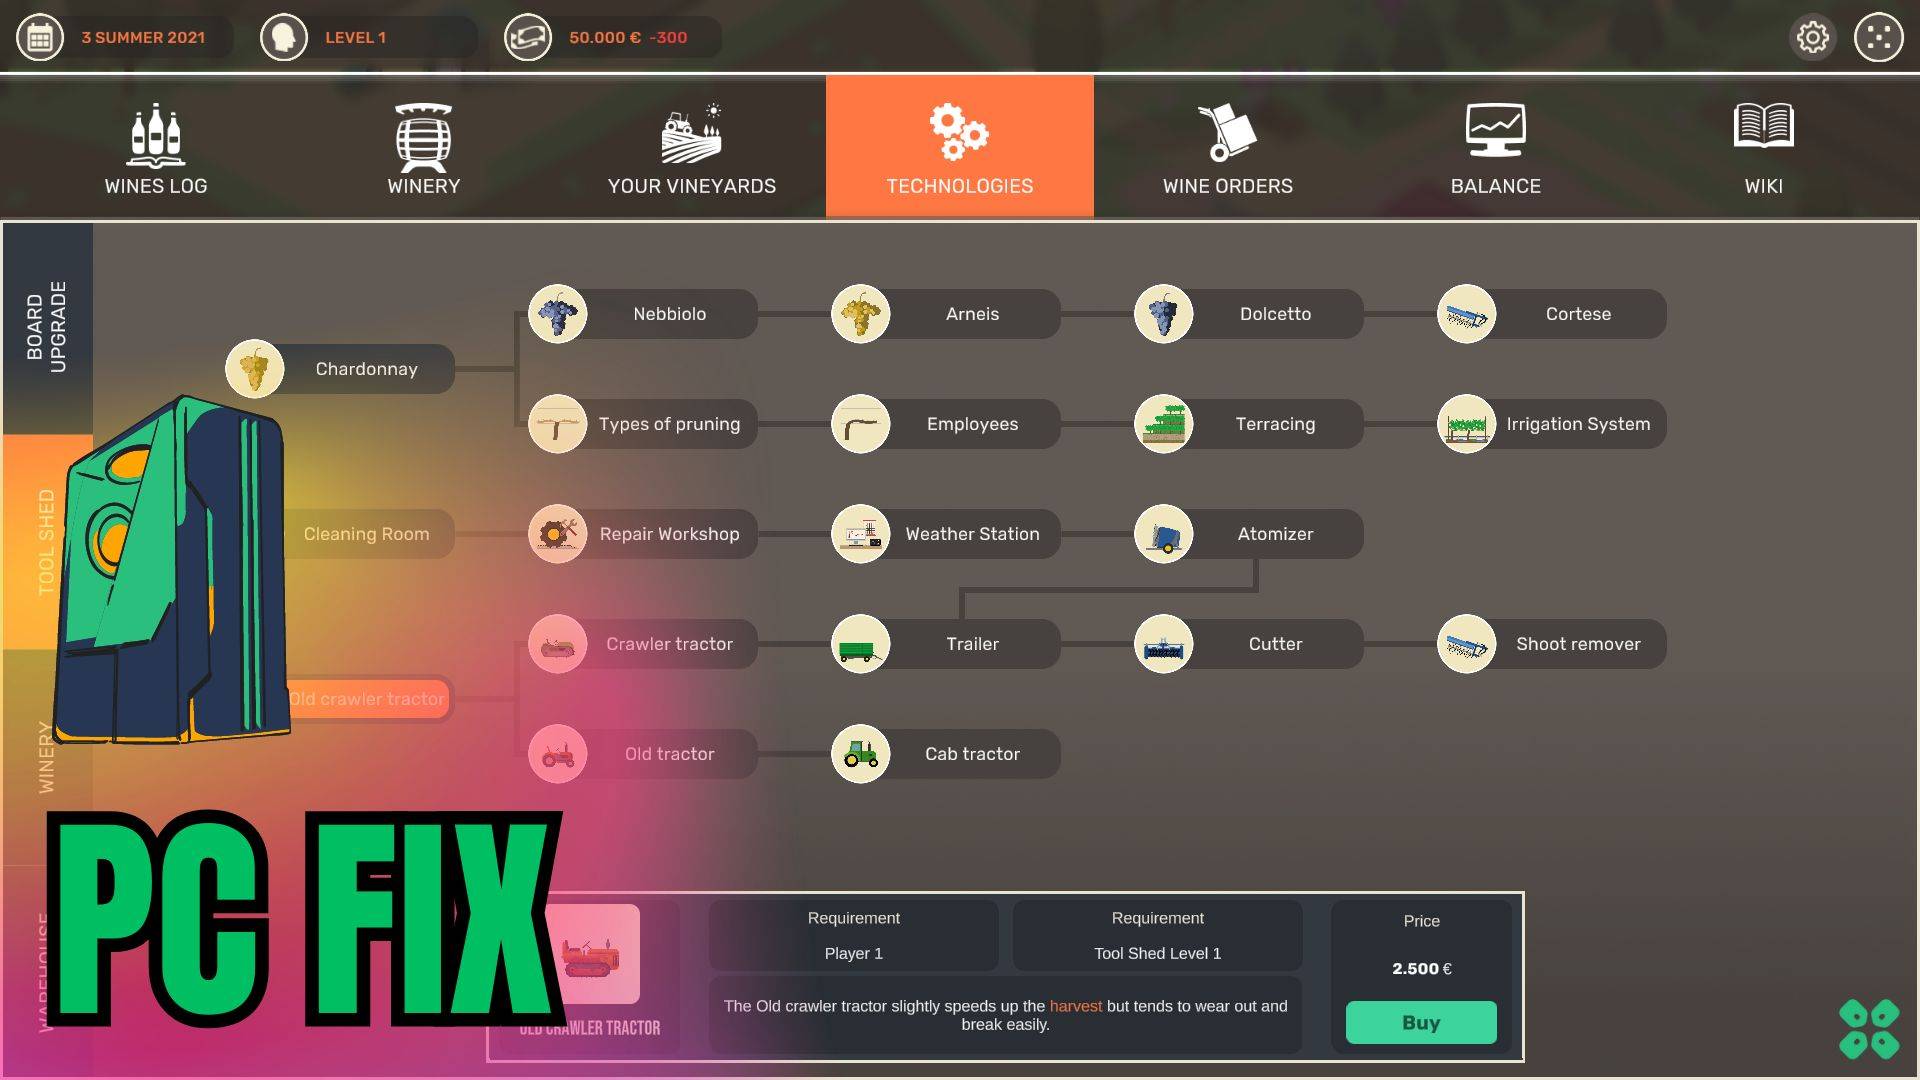Switch to the Wine Orders tab
Screen dimensions: 1920x1080
pyautogui.click(x=1227, y=145)
